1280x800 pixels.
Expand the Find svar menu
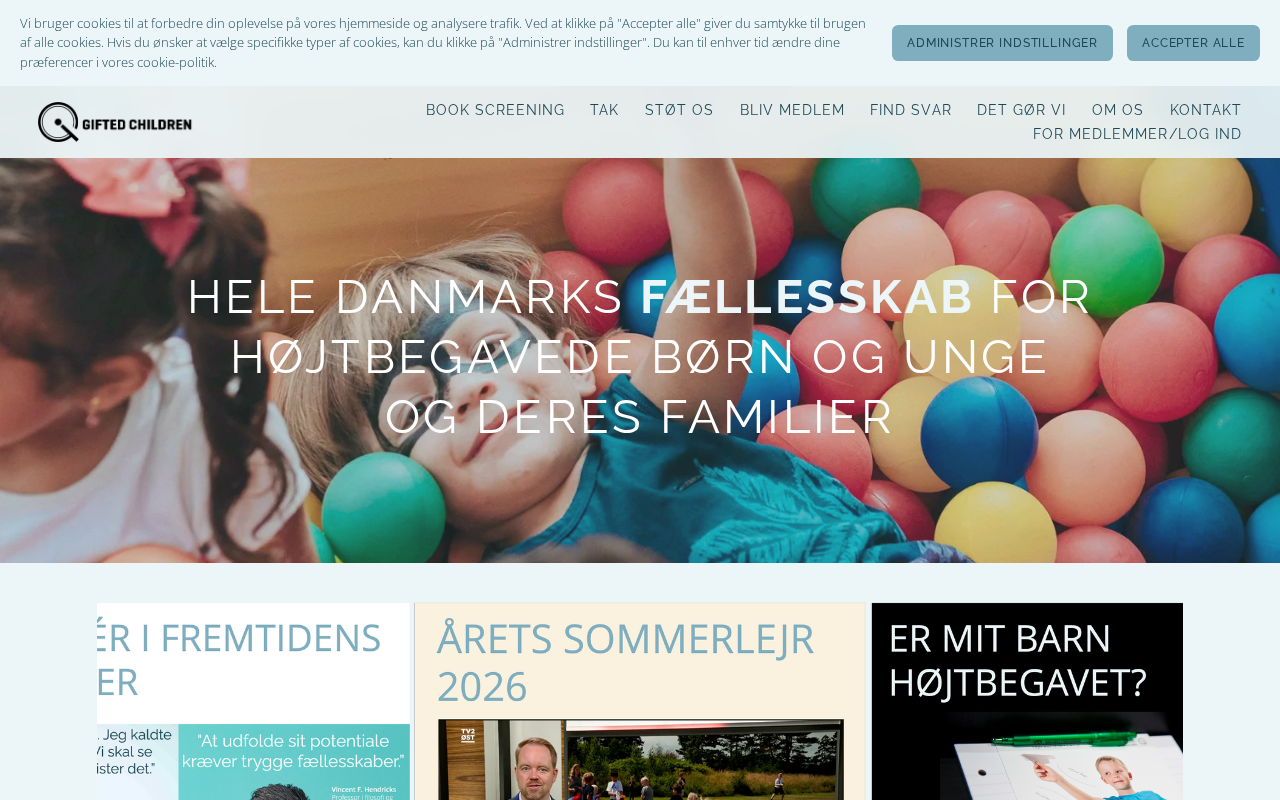coord(911,110)
